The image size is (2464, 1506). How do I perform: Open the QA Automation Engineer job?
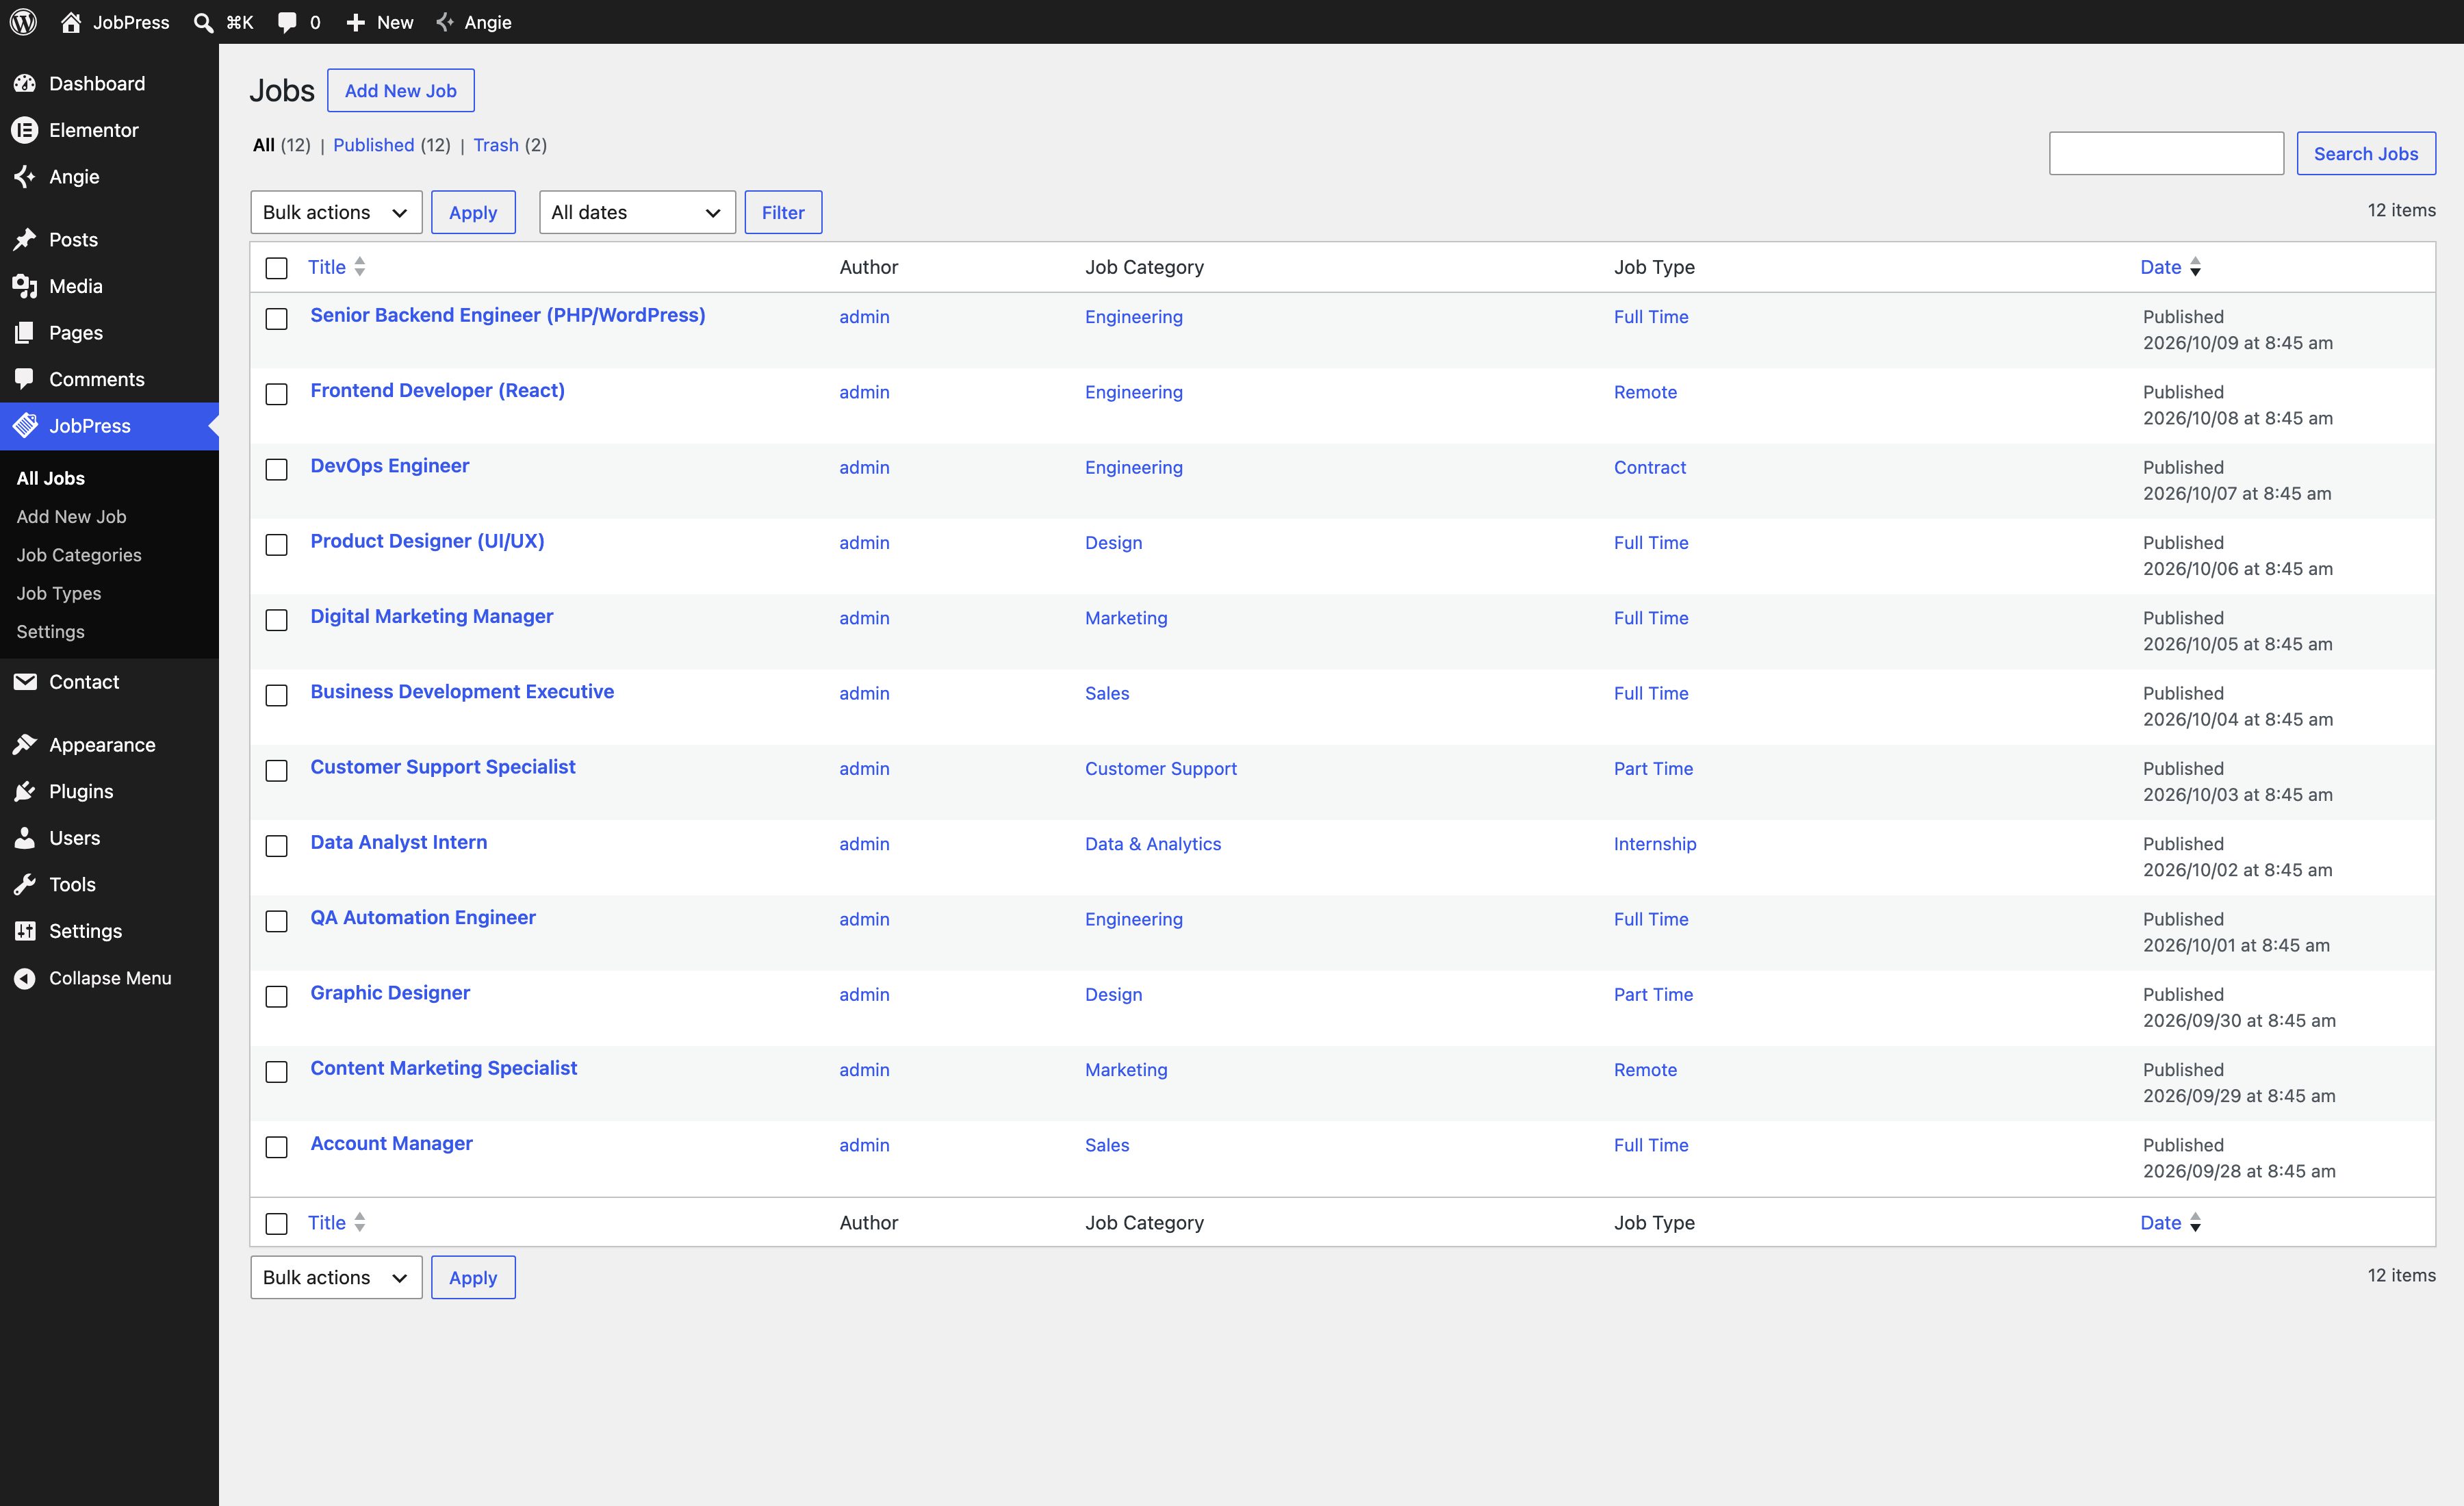point(423,917)
